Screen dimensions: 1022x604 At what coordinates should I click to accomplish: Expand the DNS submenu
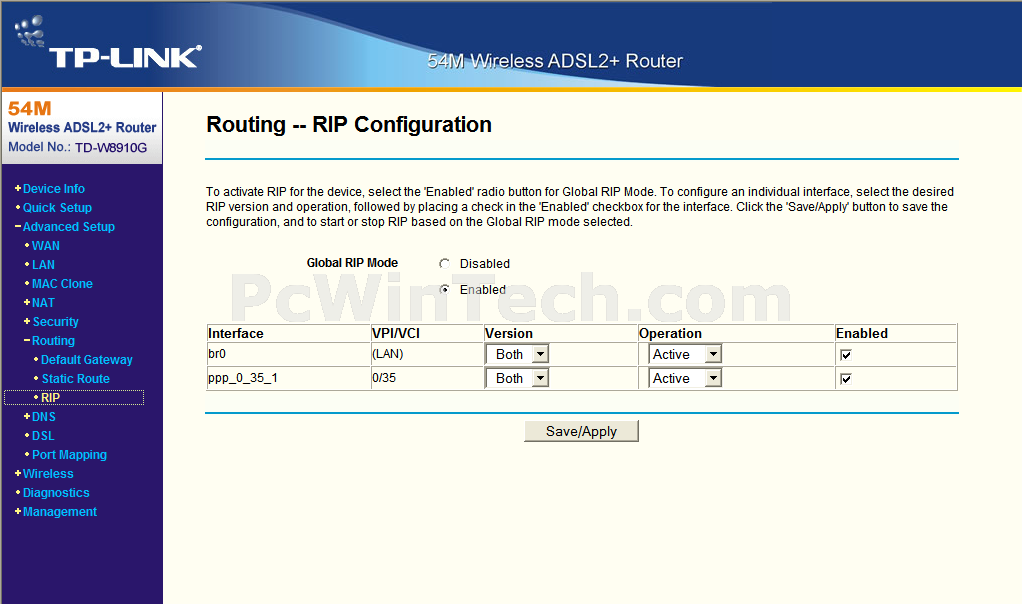coord(44,416)
